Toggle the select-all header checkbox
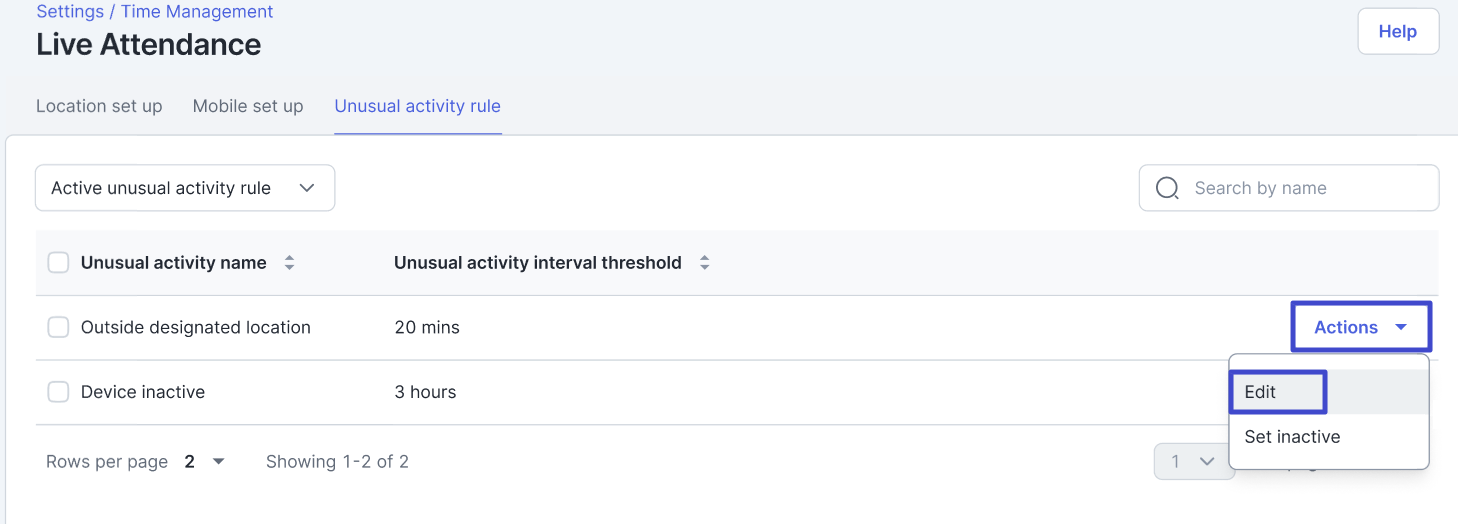 59,263
